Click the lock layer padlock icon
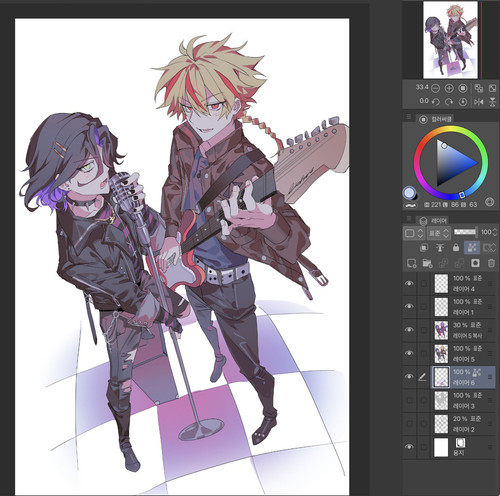This screenshot has width=500, height=496. tap(456, 247)
